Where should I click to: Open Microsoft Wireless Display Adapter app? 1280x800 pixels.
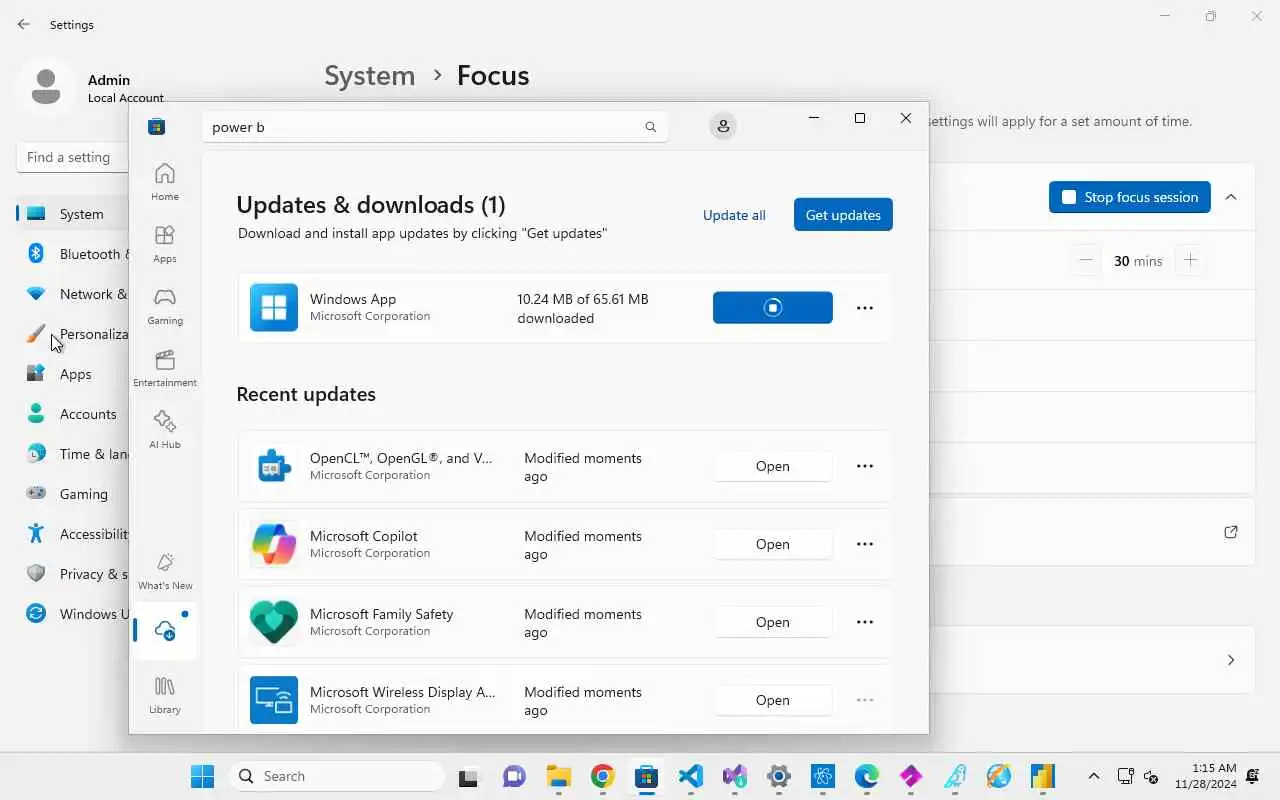[773, 700]
